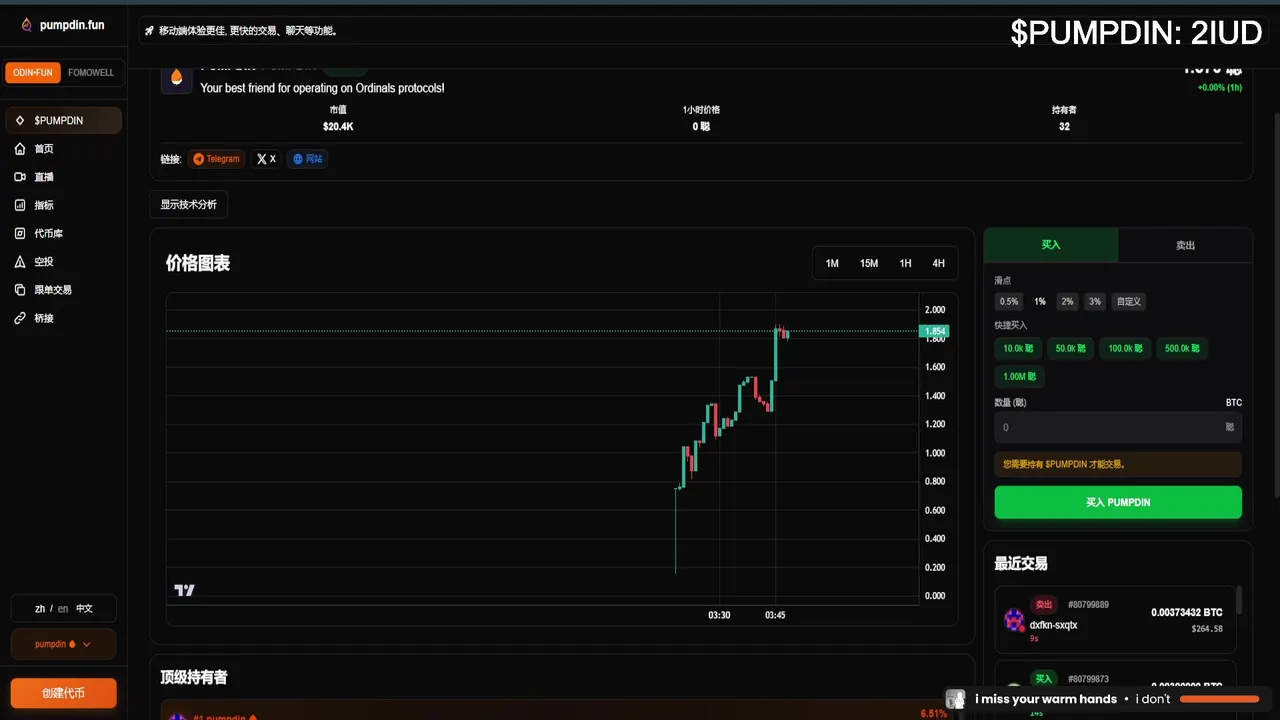Switch to the 买入 buy tab
The width and height of the screenshot is (1280, 720).
(1051, 245)
